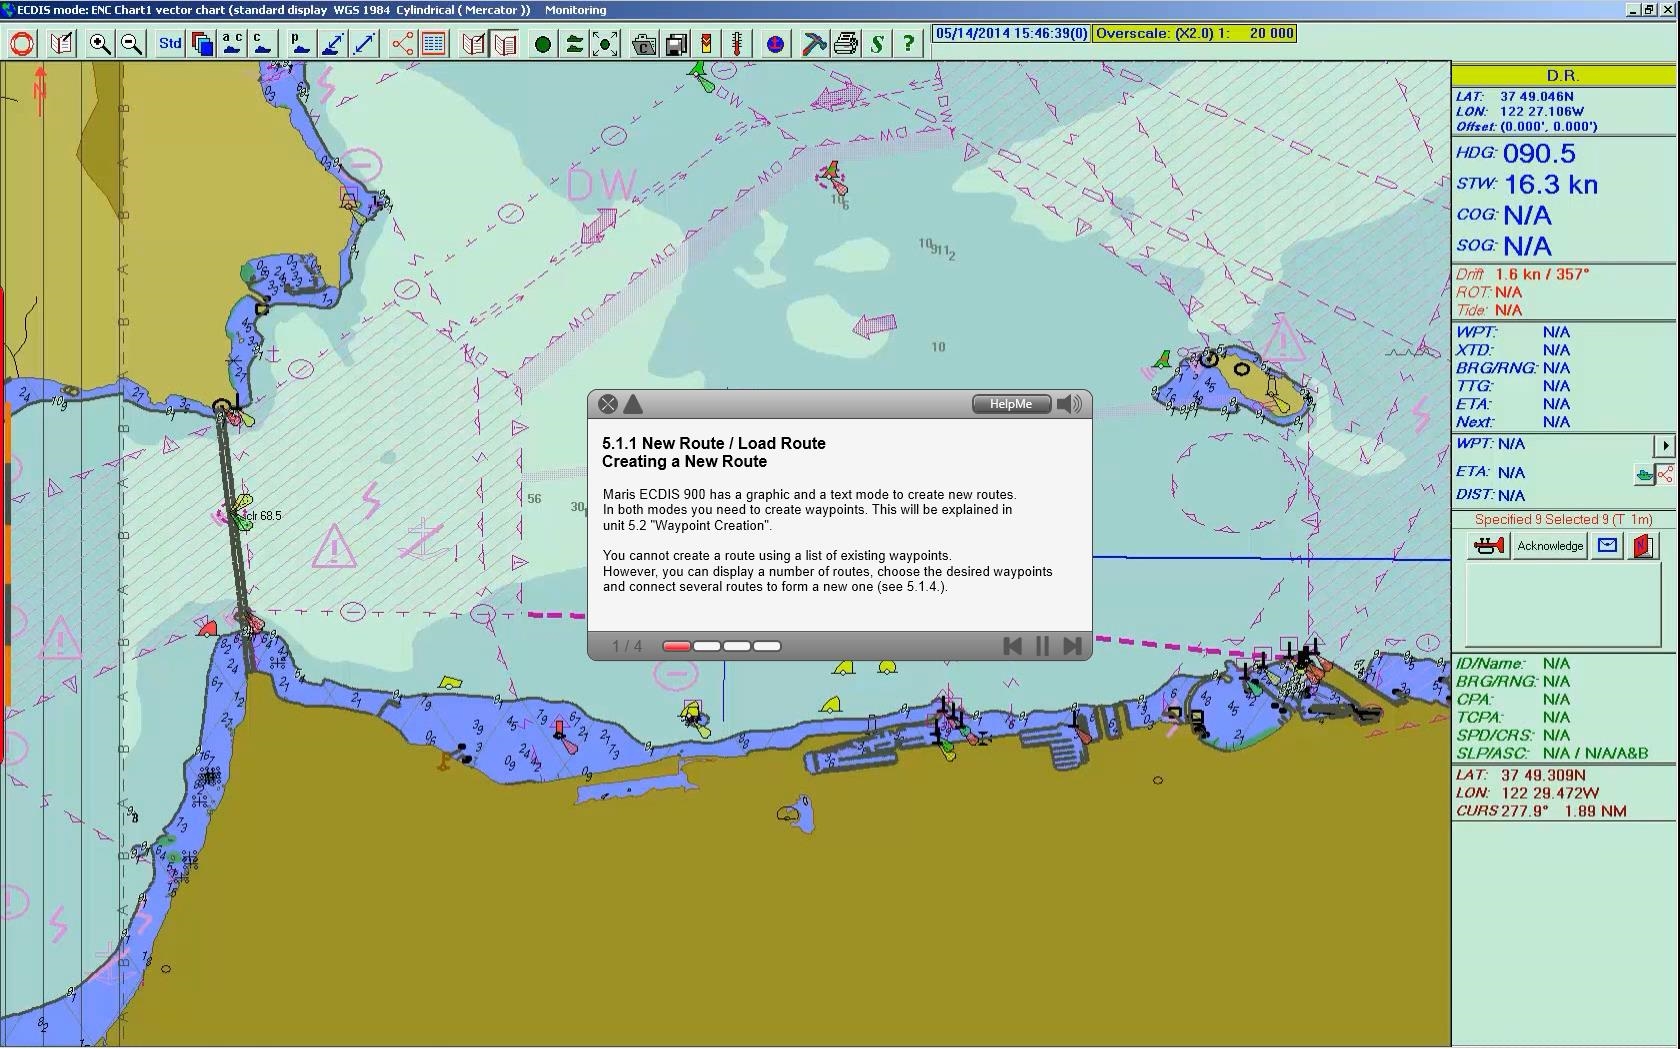This screenshot has width=1680, height=1049.
Task: Expand the WPT panel with the right arrow
Action: click(1664, 445)
